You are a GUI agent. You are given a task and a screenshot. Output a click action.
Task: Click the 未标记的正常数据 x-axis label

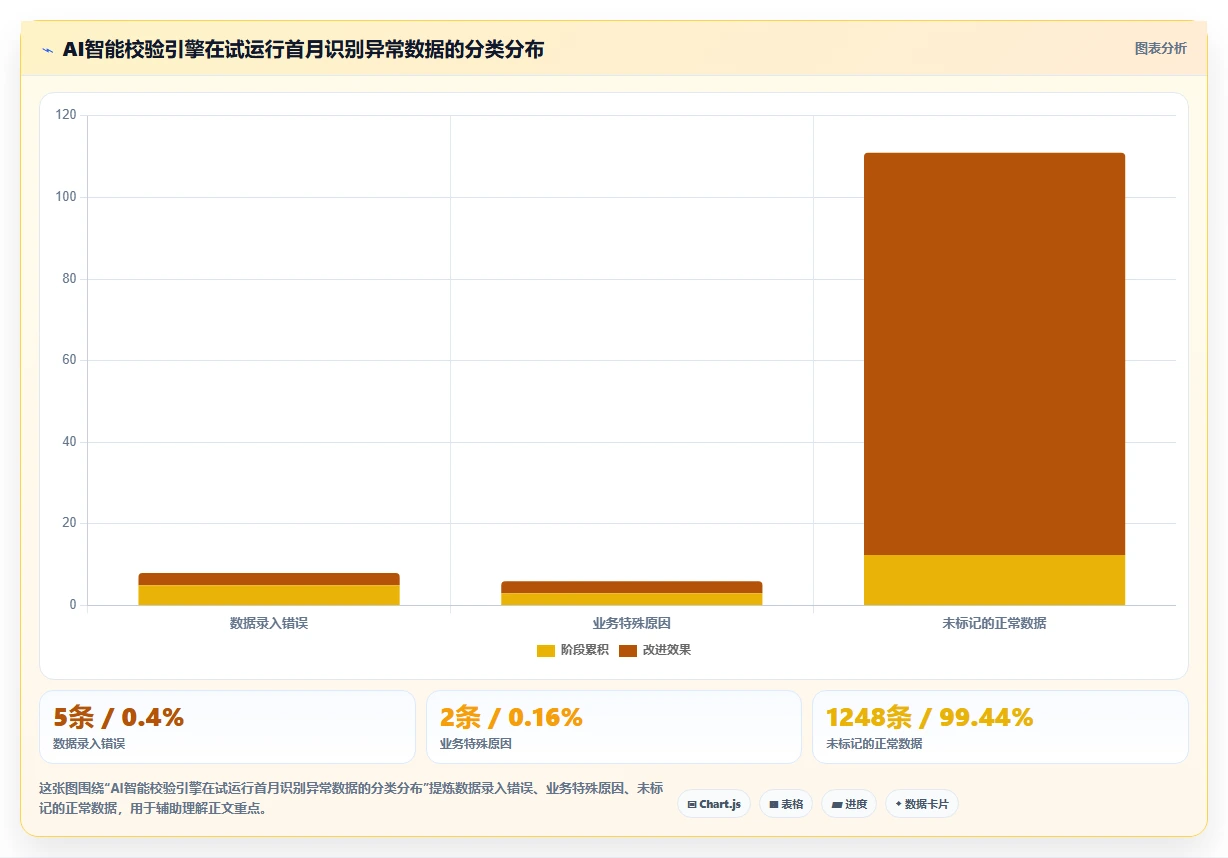point(994,623)
